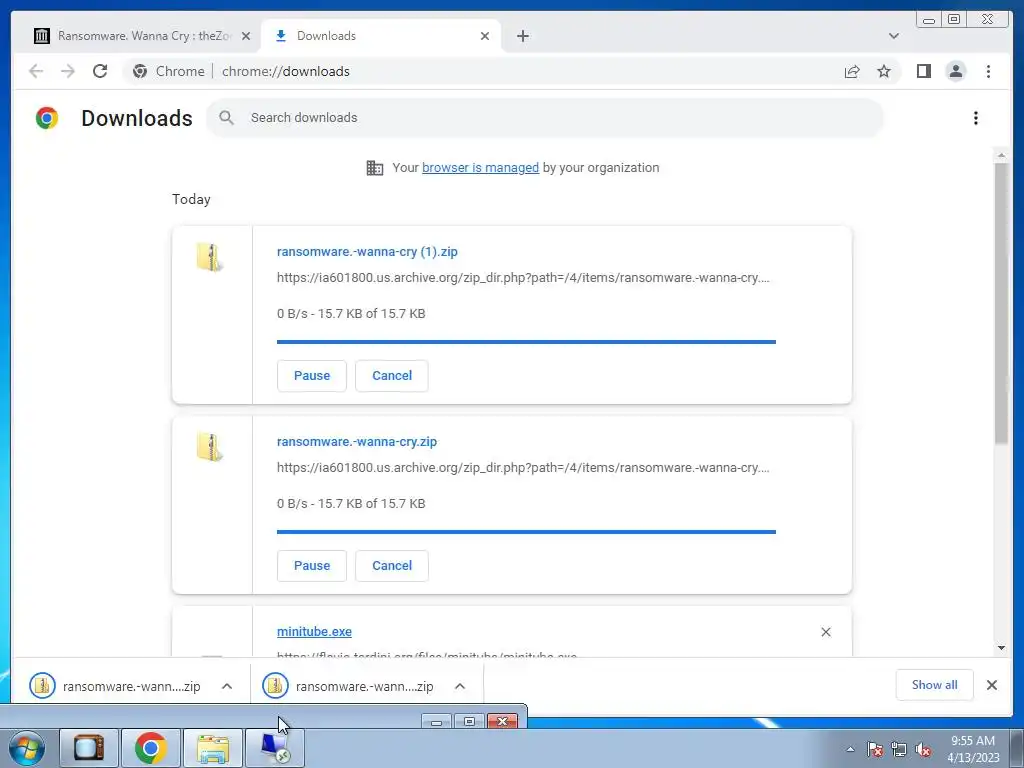Open the minitube.exe download link

[314, 632]
